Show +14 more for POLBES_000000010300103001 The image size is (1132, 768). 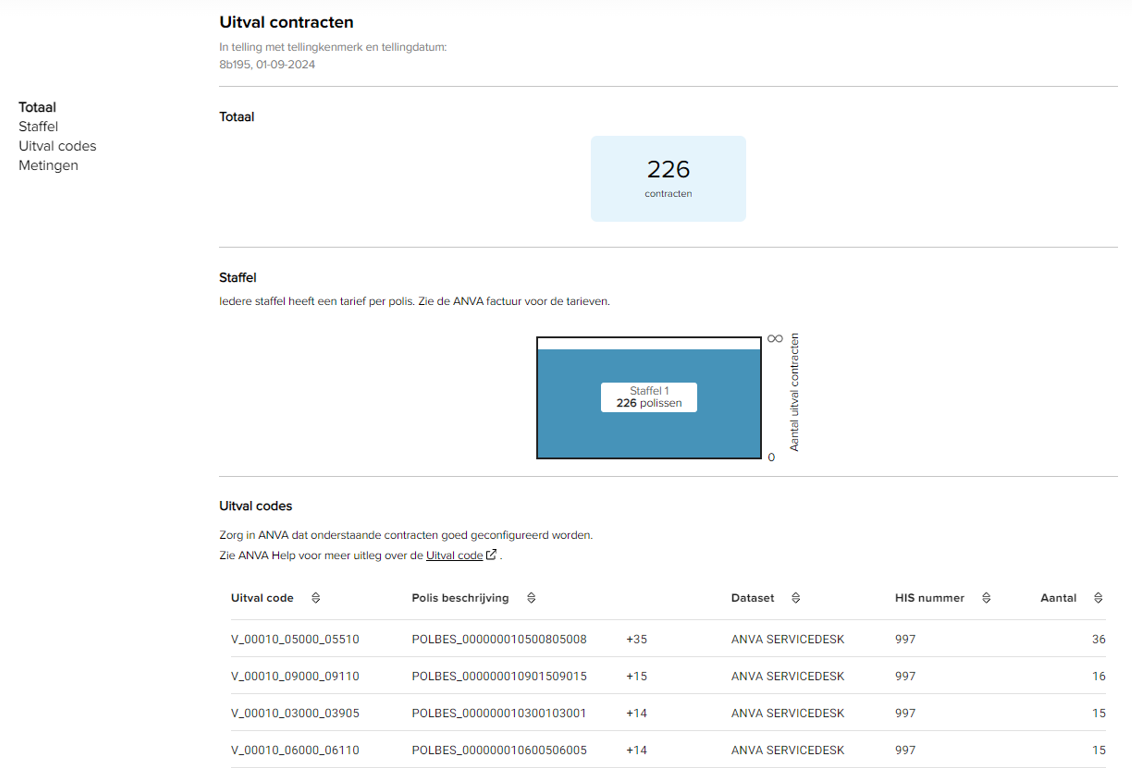(636, 713)
